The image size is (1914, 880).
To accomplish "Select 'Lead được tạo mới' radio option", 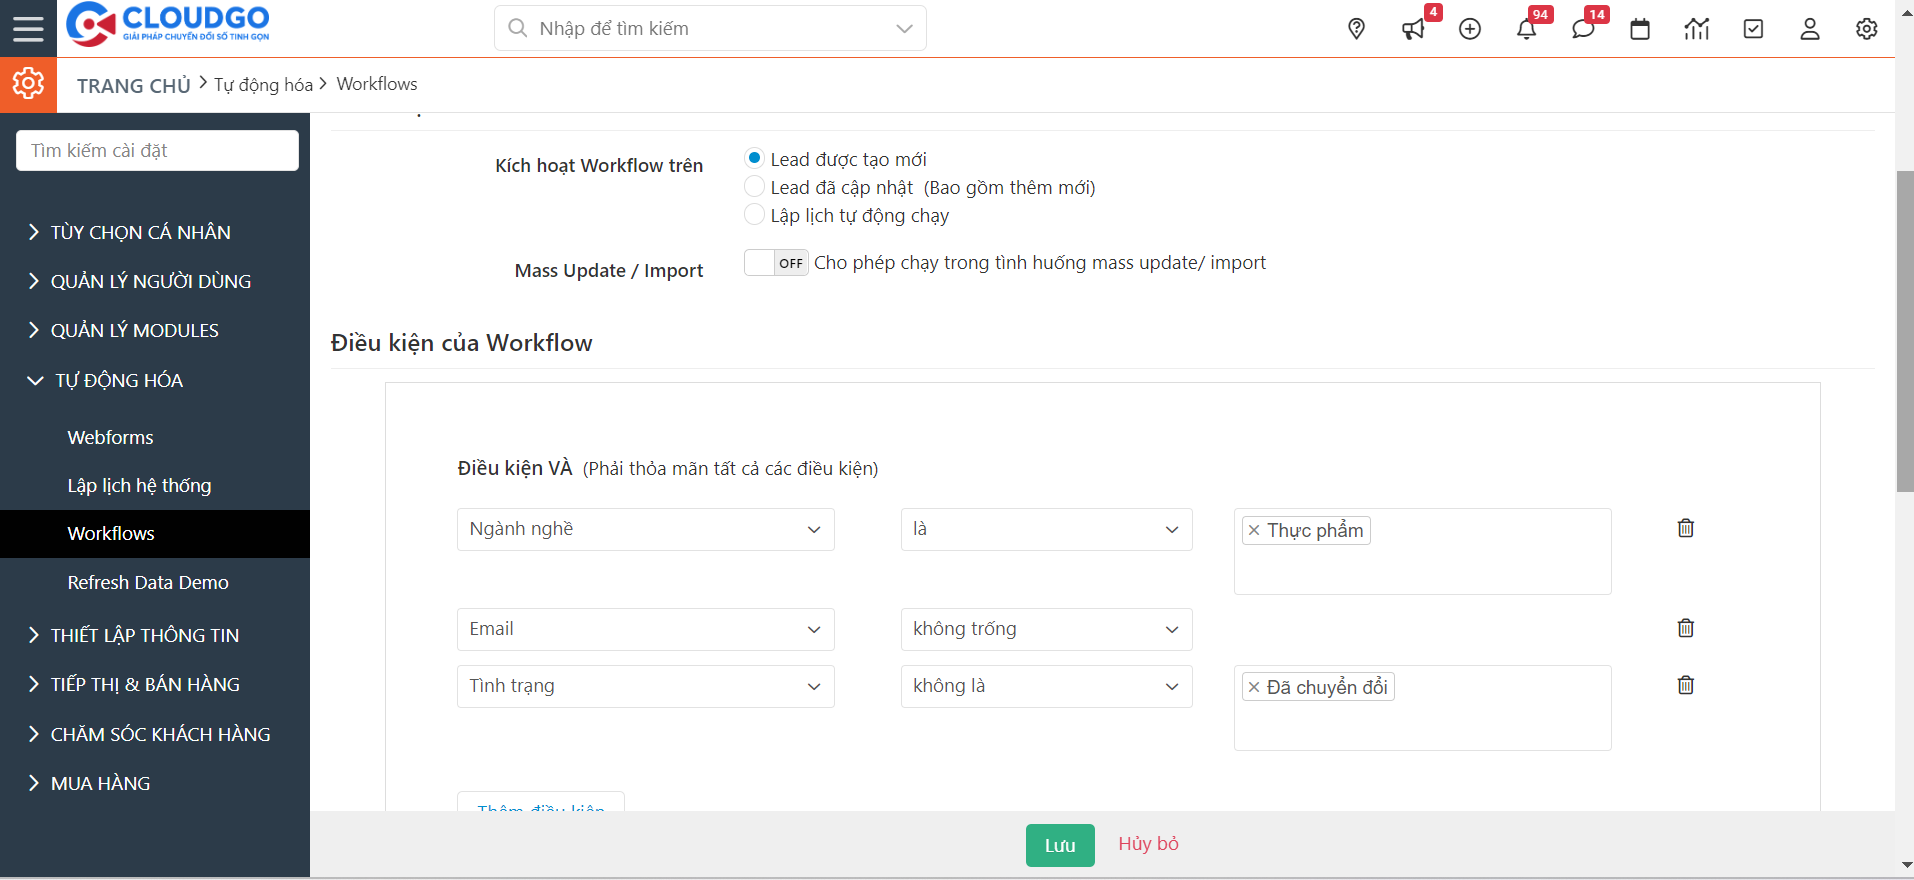I will point(755,159).
